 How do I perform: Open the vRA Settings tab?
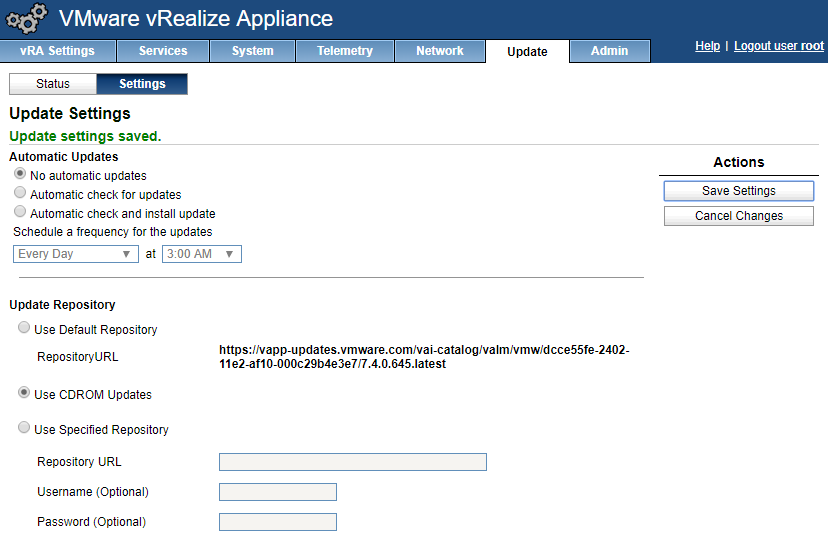[x=58, y=51]
